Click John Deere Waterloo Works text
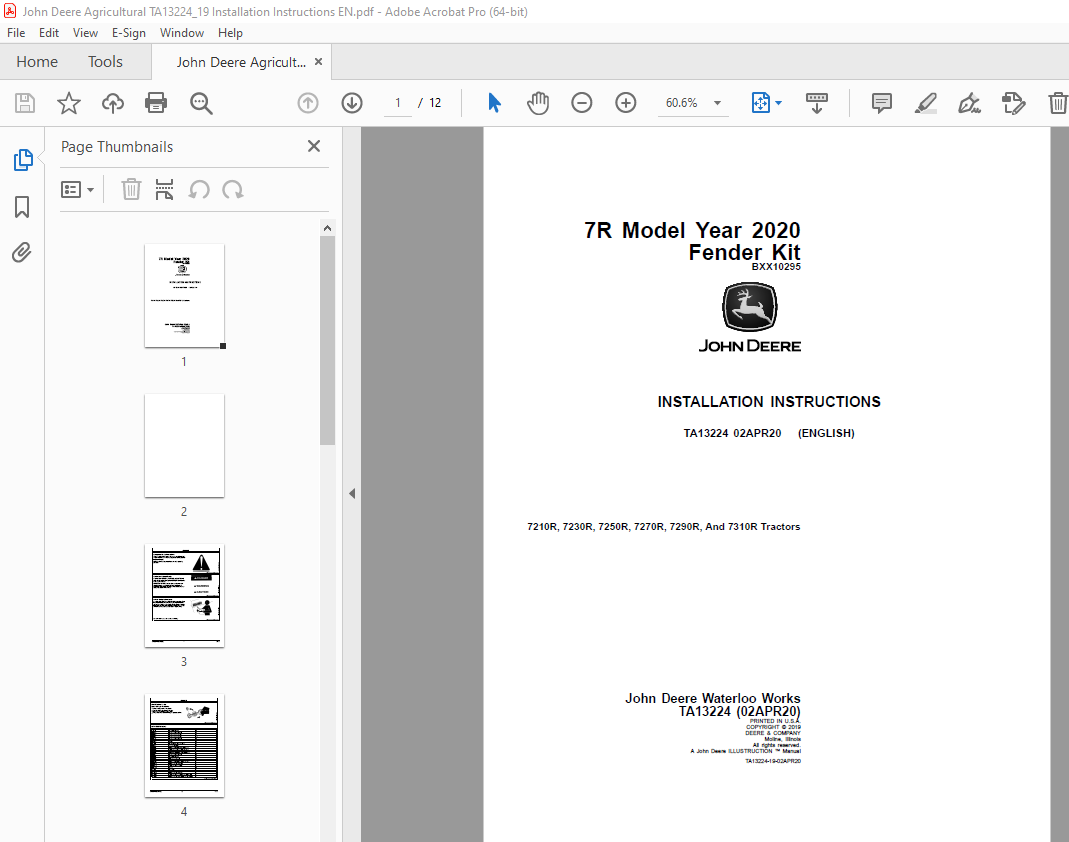This screenshot has height=842, width=1069. [x=712, y=698]
